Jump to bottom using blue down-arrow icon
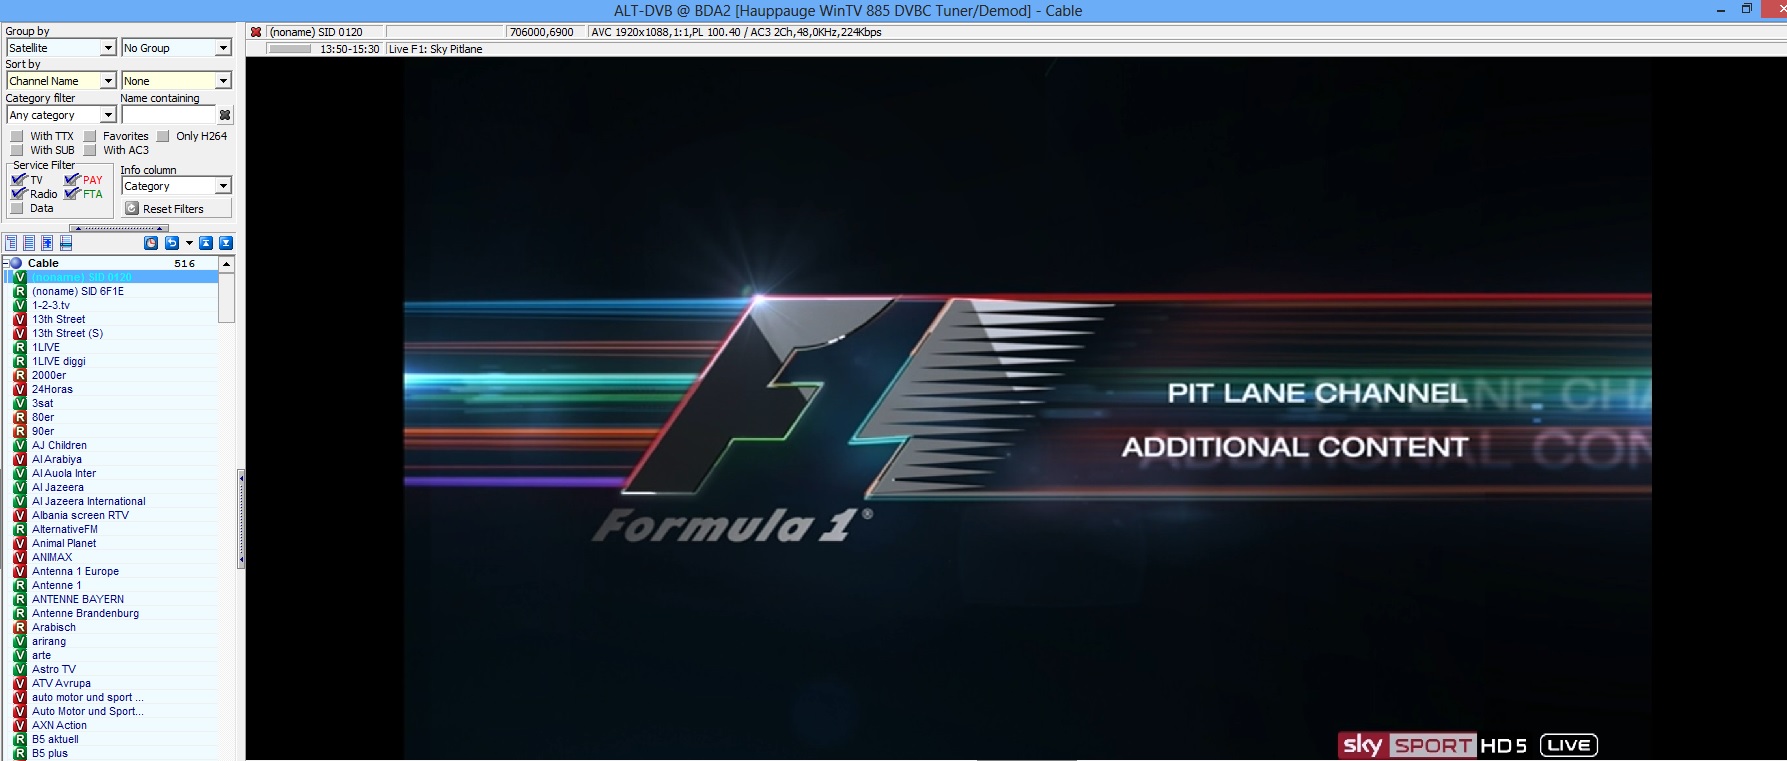 (226, 243)
